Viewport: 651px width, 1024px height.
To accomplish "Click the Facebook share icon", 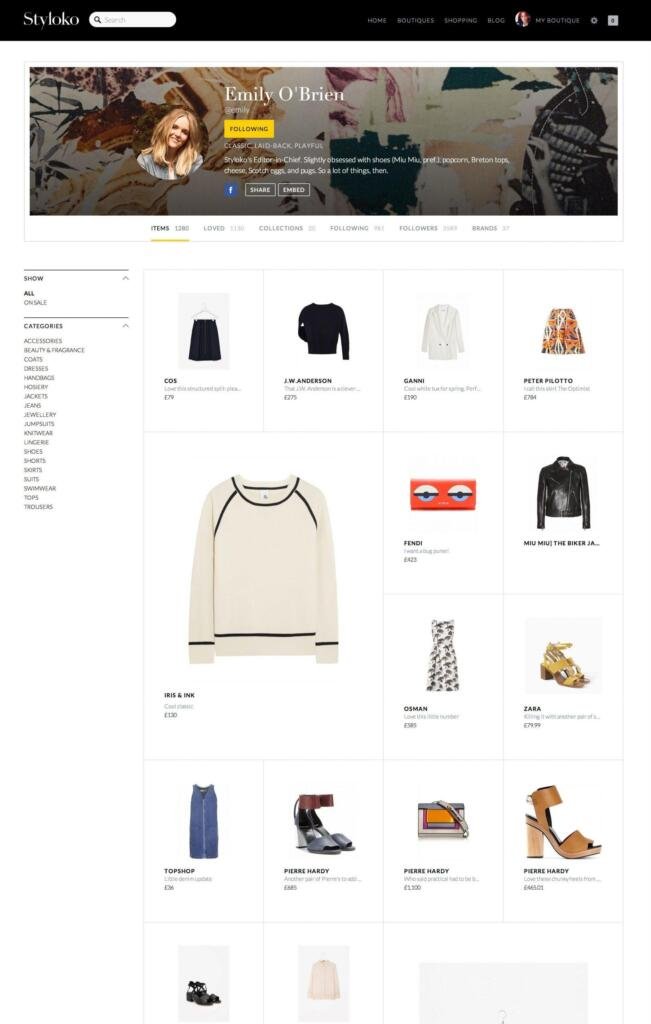I will click(x=230, y=190).
